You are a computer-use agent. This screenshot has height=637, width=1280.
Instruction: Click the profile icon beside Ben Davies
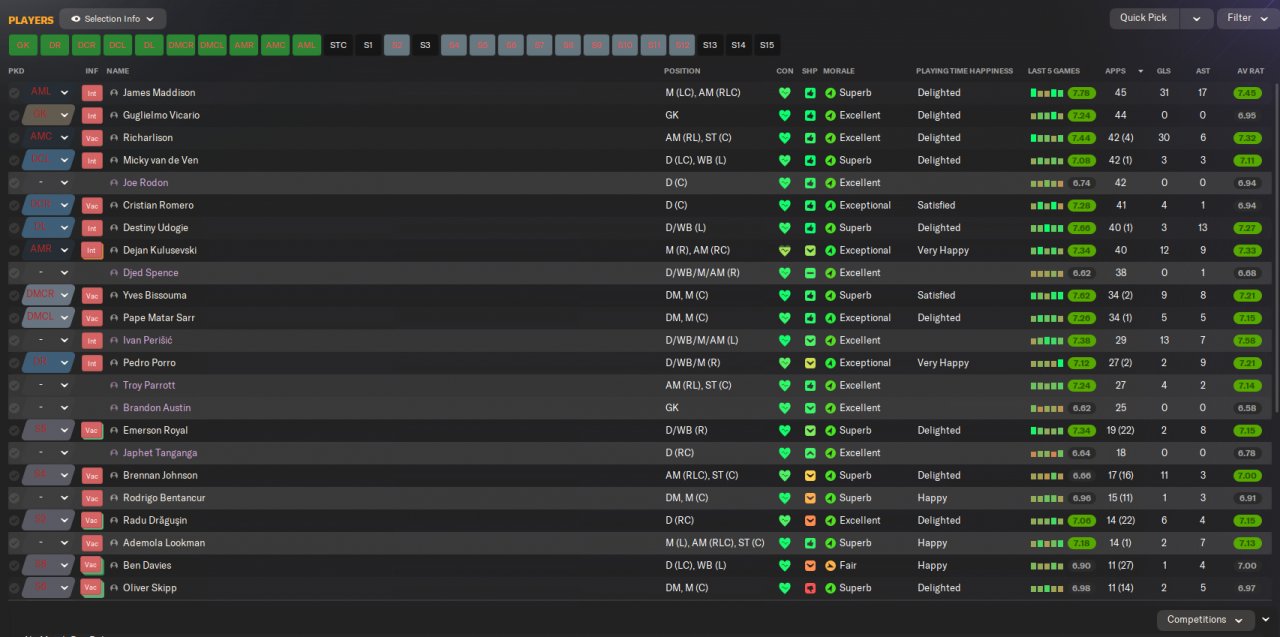point(114,566)
